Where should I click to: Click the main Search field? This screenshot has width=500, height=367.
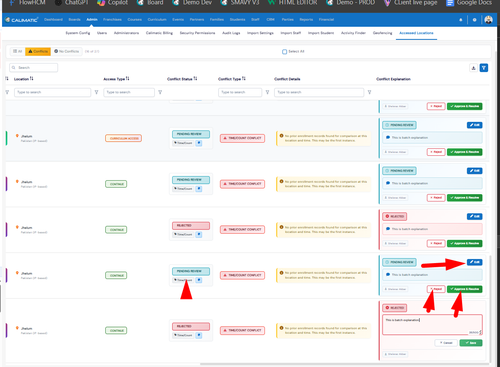pyautogui.click(x=33, y=68)
